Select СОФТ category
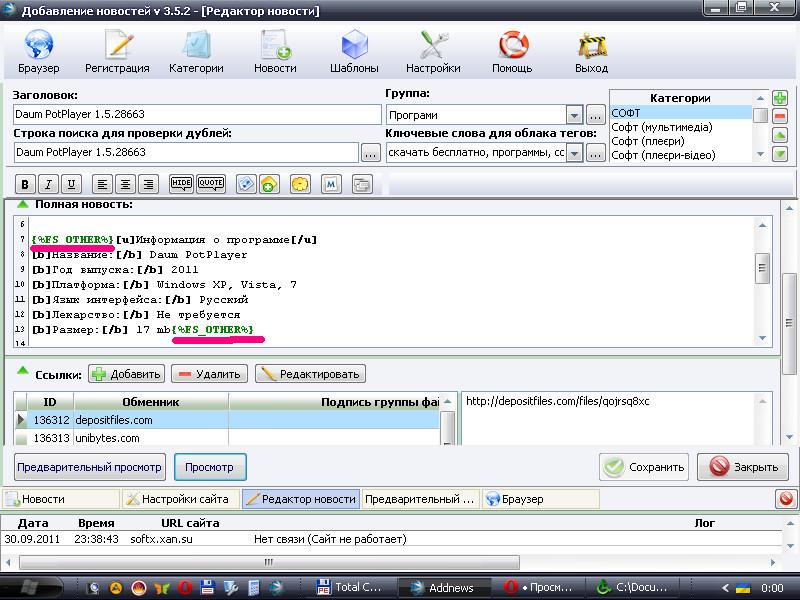800x600 pixels. [681, 113]
